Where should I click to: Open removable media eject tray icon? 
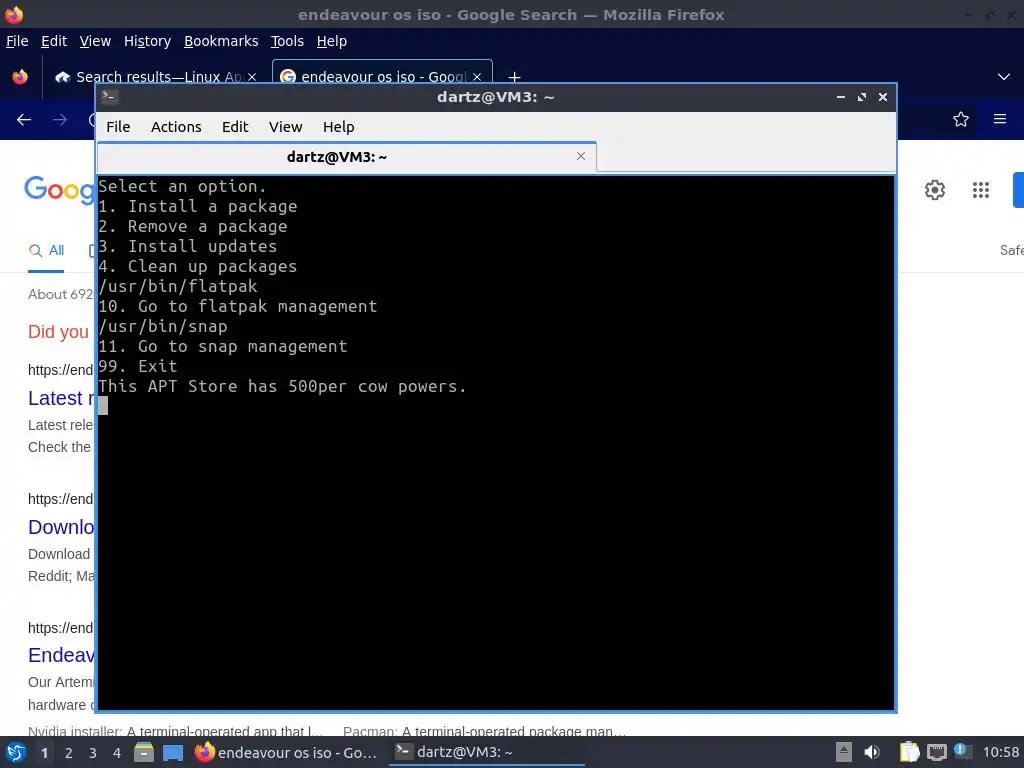pyautogui.click(x=844, y=752)
